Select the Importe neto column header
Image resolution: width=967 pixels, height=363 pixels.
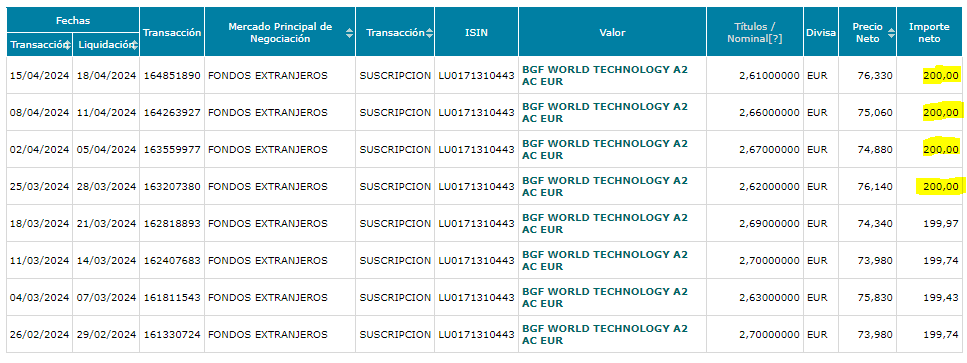click(x=931, y=33)
